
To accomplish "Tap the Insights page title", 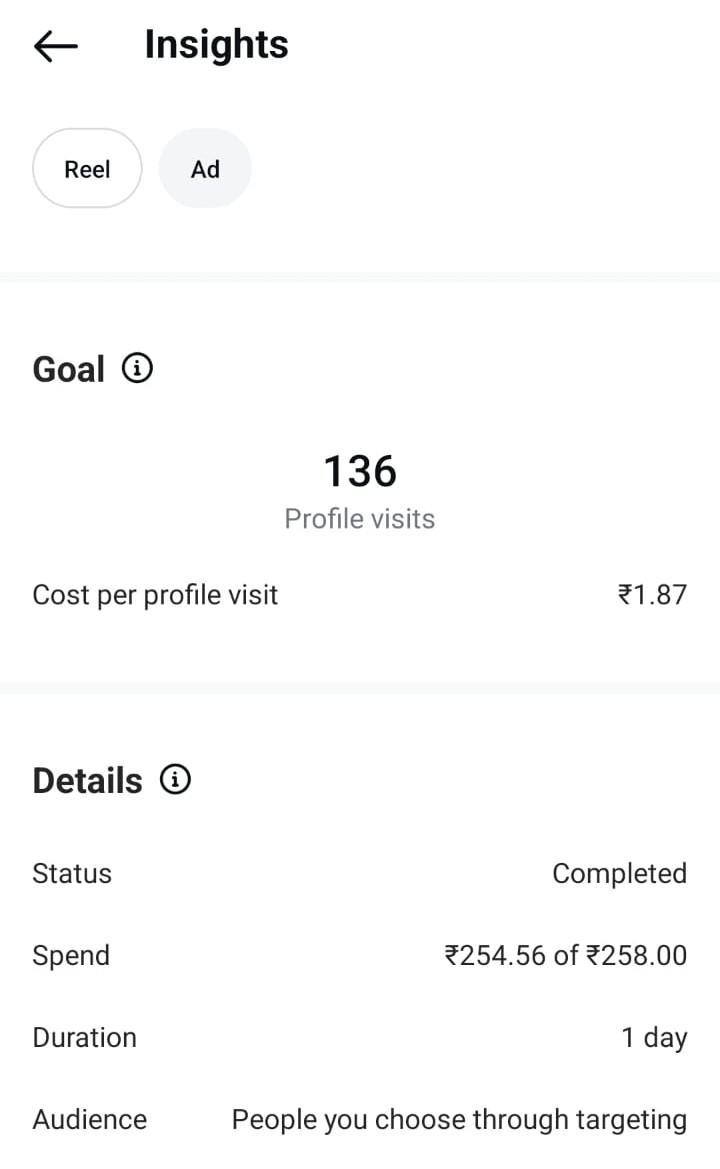I will tap(216, 45).
